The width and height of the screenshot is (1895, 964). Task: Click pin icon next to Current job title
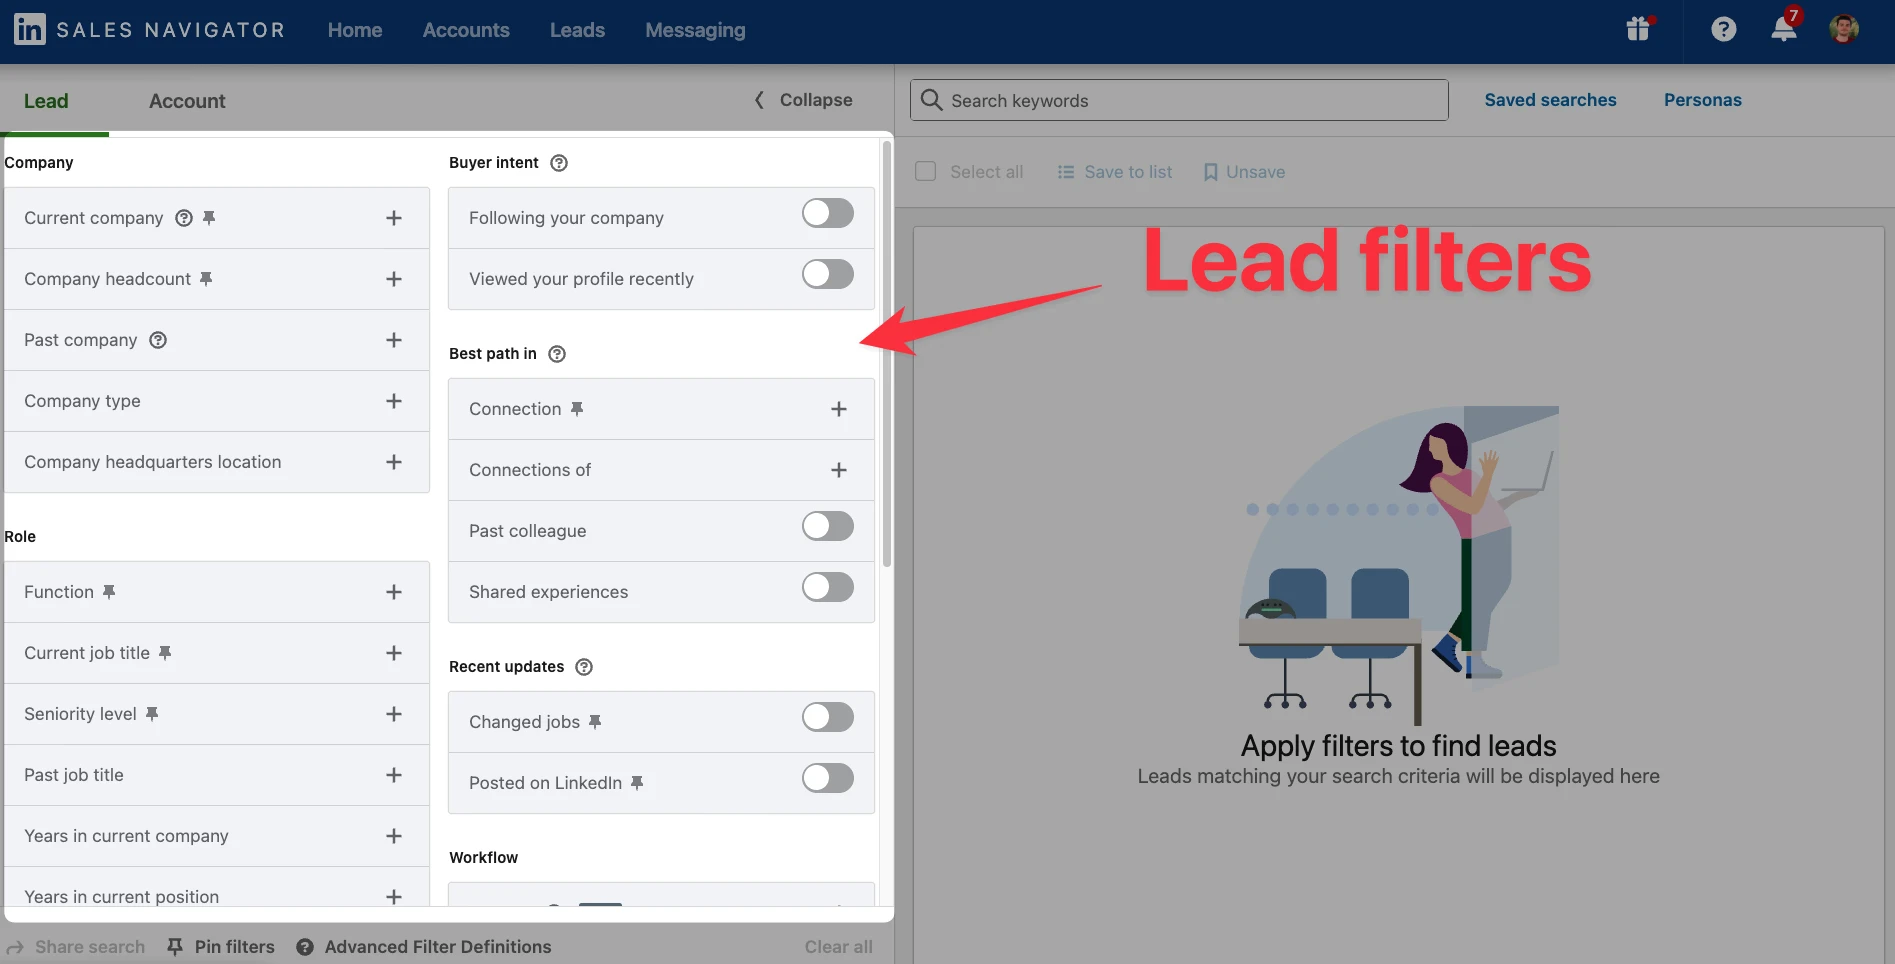tap(165, 653)
